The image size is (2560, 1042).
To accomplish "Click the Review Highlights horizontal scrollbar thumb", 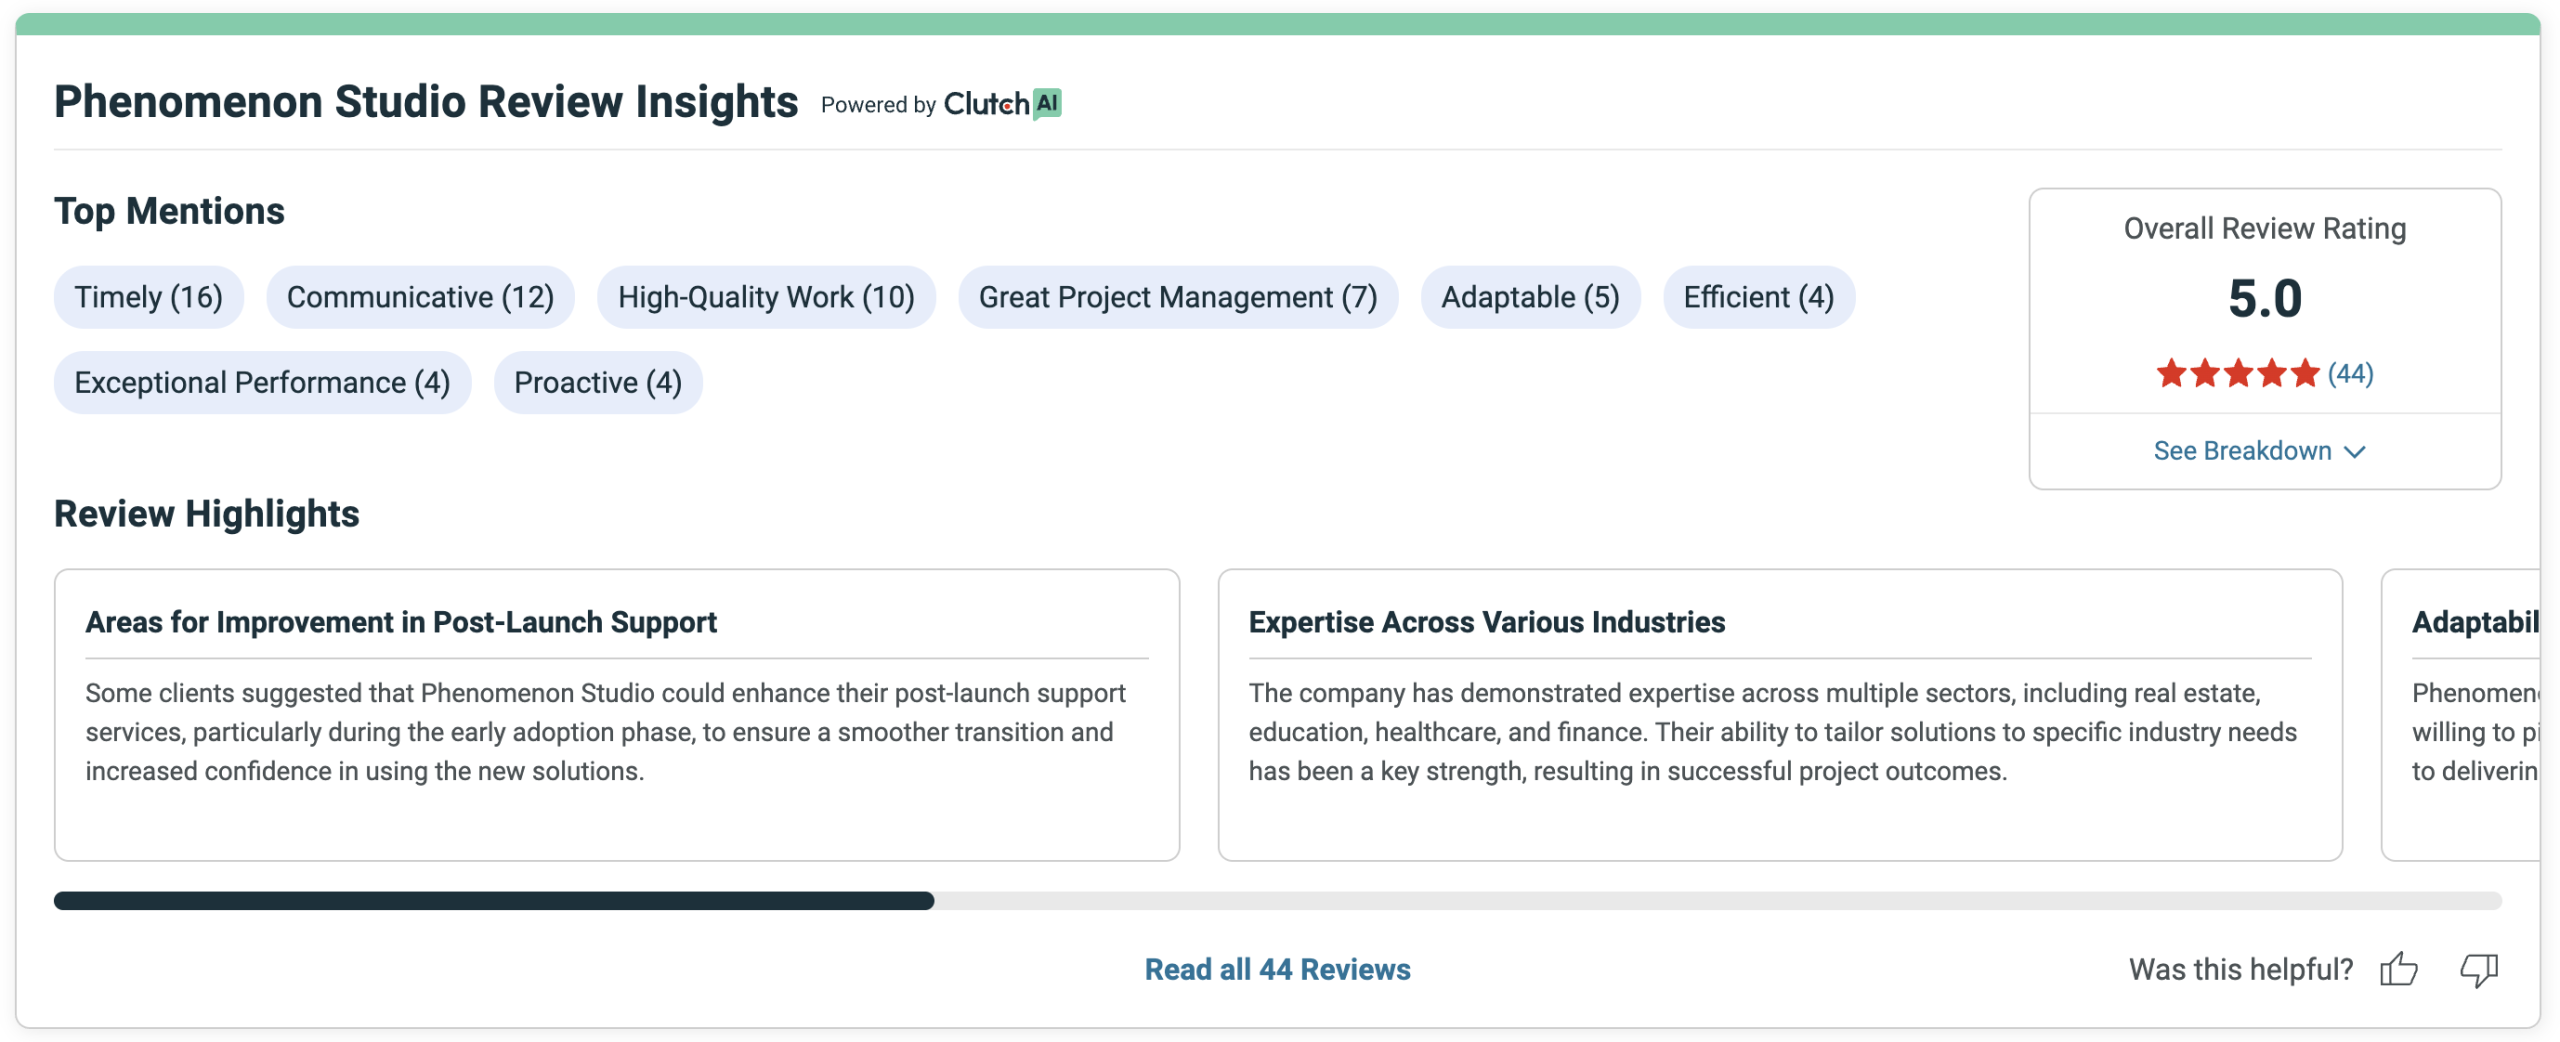I will tap(494, 901).
